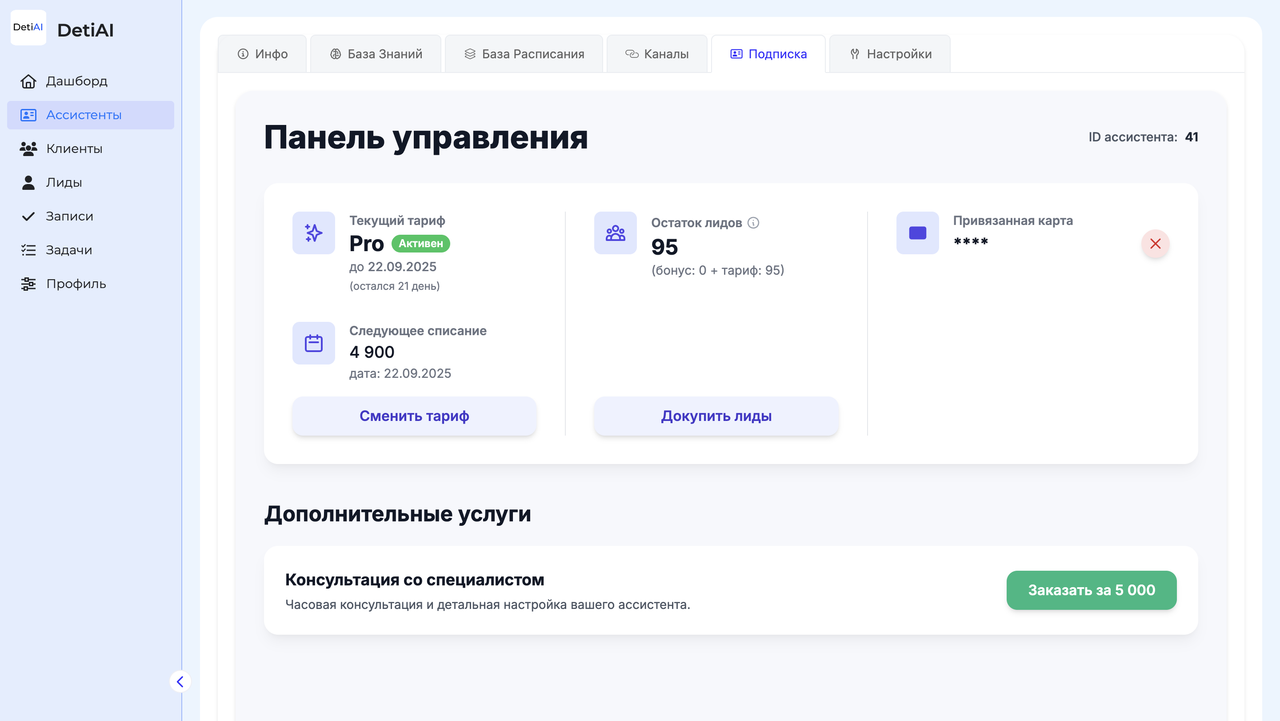This screenshot has width=1280, height=721.
Task: Switch to the База Знаний tab
Action: pyautogui.click(x=375, y=53)
